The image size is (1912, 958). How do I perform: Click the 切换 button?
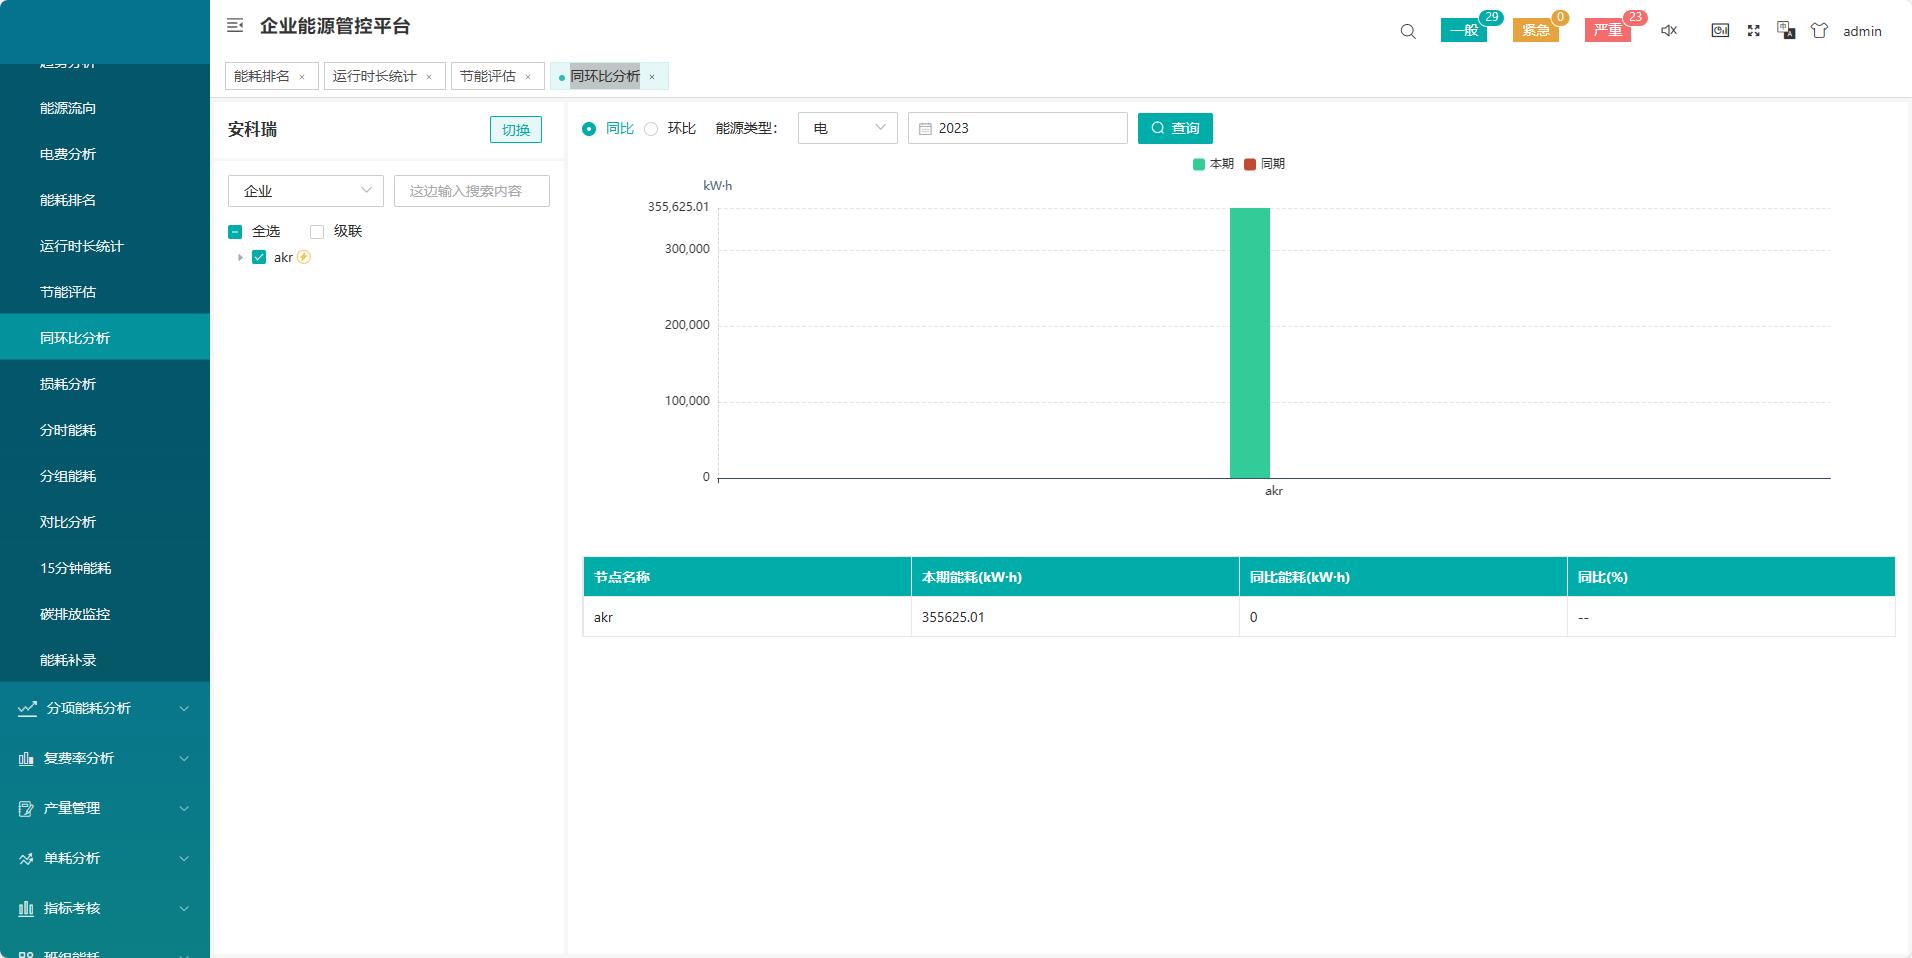(515, 130)
